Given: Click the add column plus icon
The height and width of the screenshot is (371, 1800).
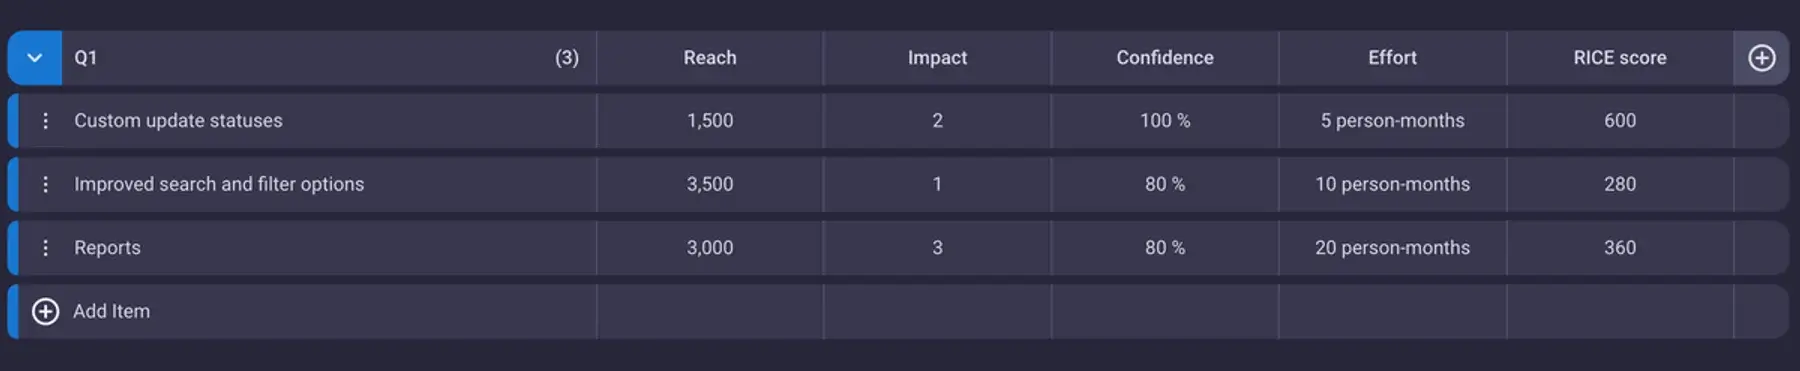Looking at the screenshot, I should pos(1761,58).
